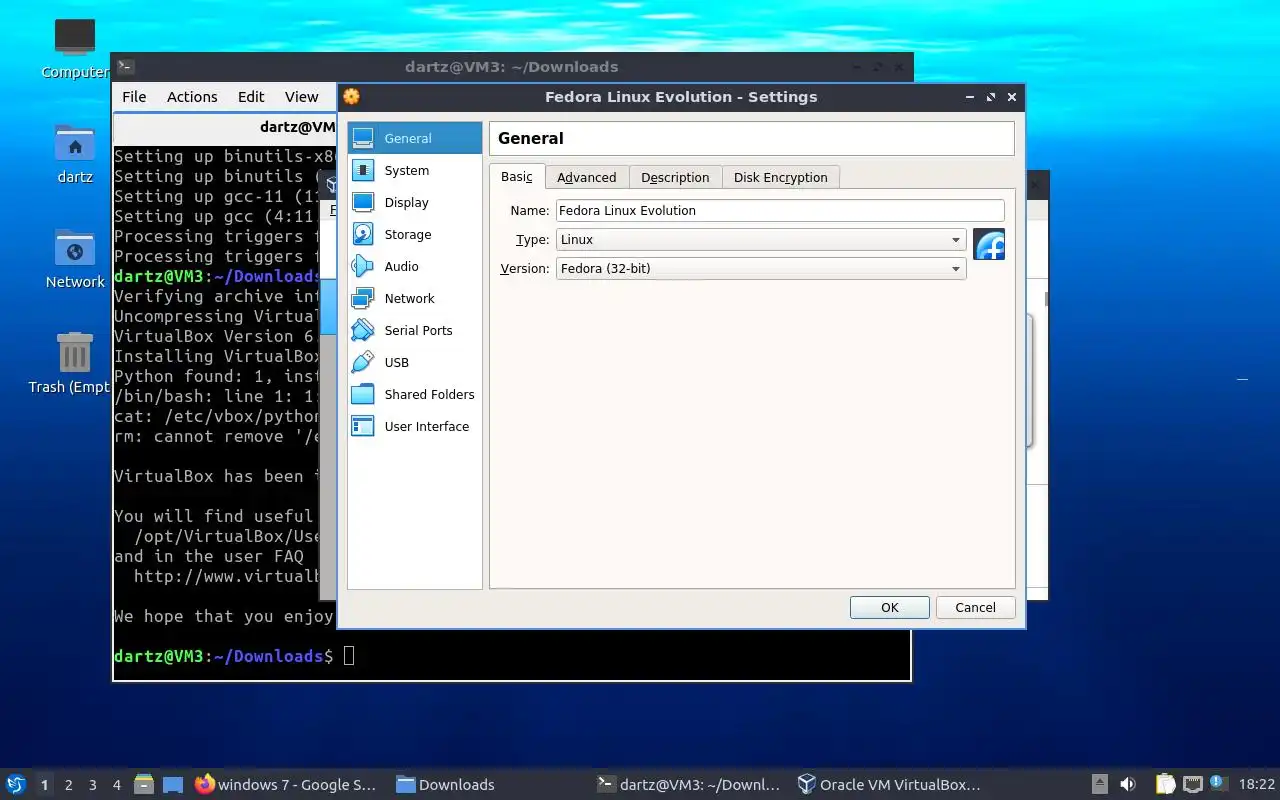Switch to the Description tab
Screen dimensions: 1280x800
[x=675, y=177]
